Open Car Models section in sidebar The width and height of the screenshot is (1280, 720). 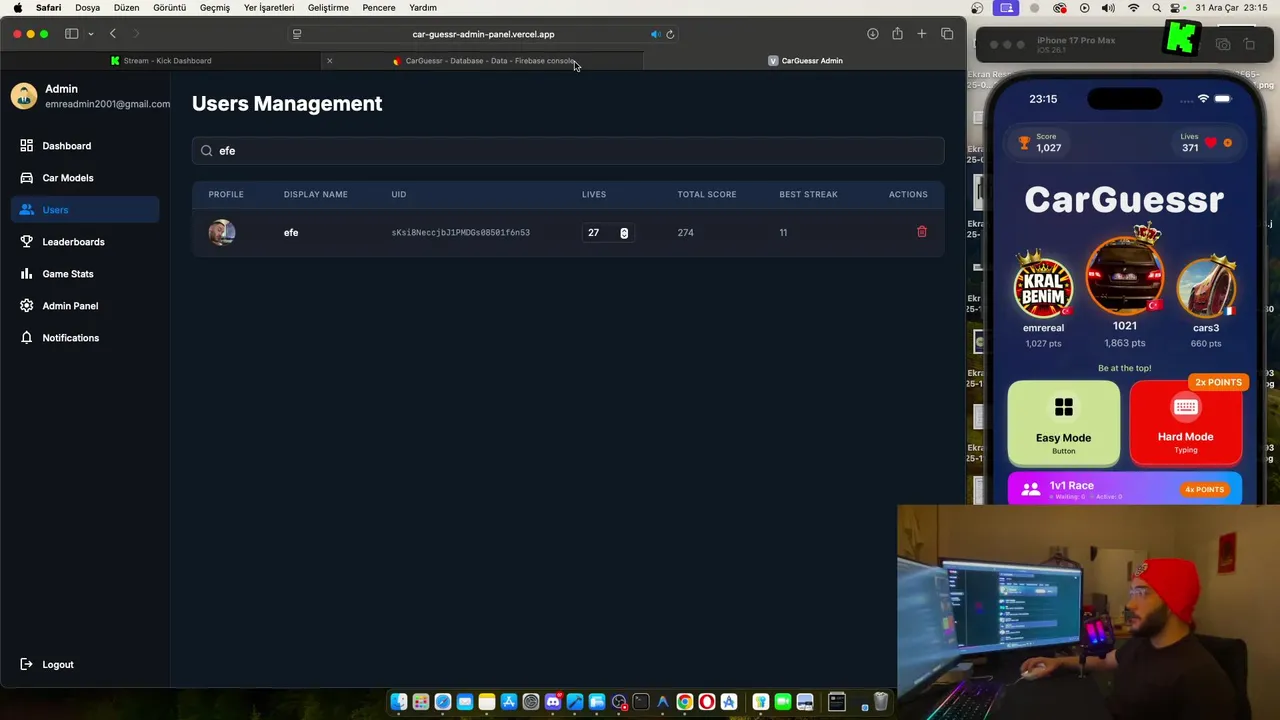point(85,178)
